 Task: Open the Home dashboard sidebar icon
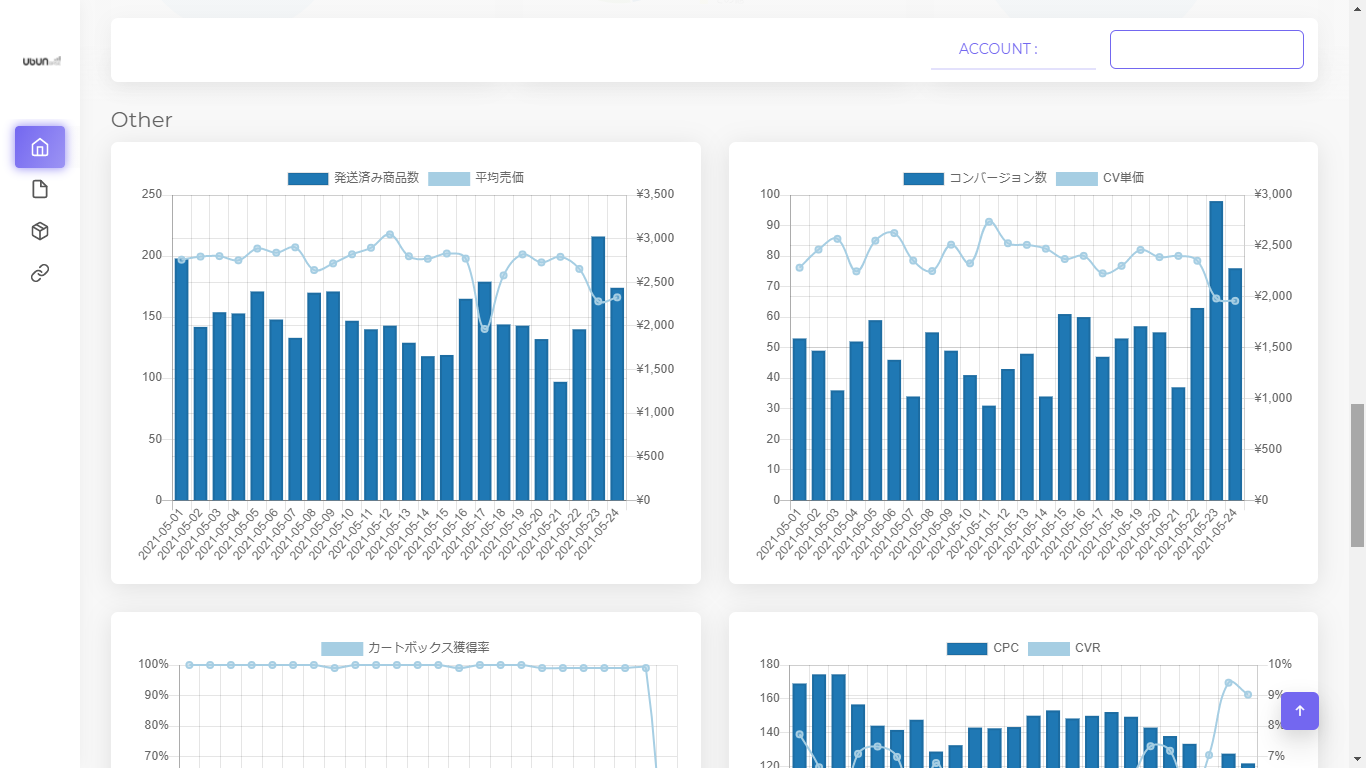pyautogui.click(x=40, y=147)
